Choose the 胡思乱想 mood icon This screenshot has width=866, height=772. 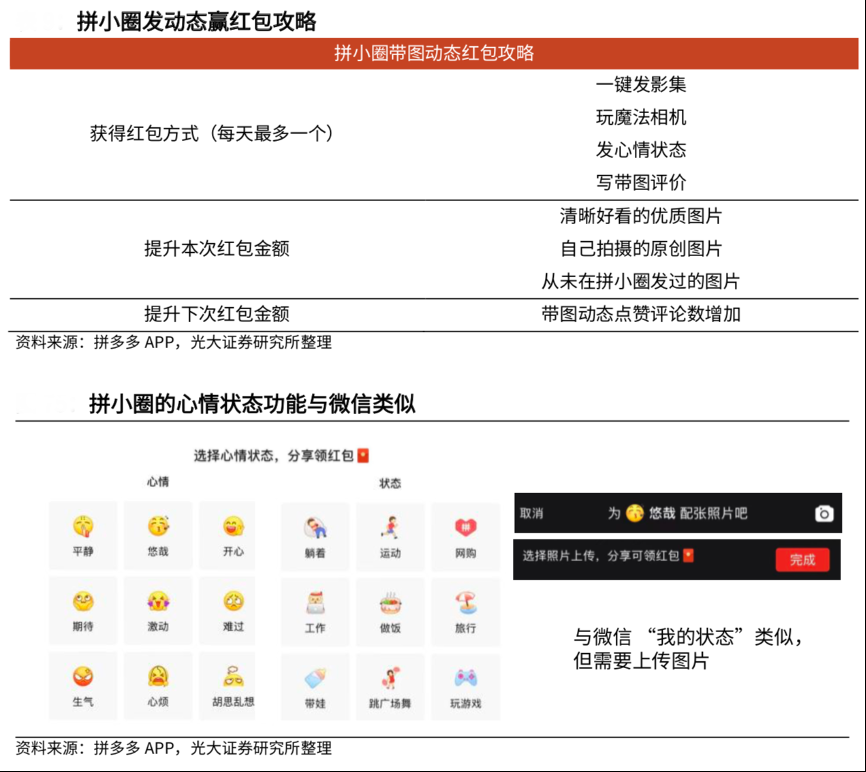(x=233, y=677)
